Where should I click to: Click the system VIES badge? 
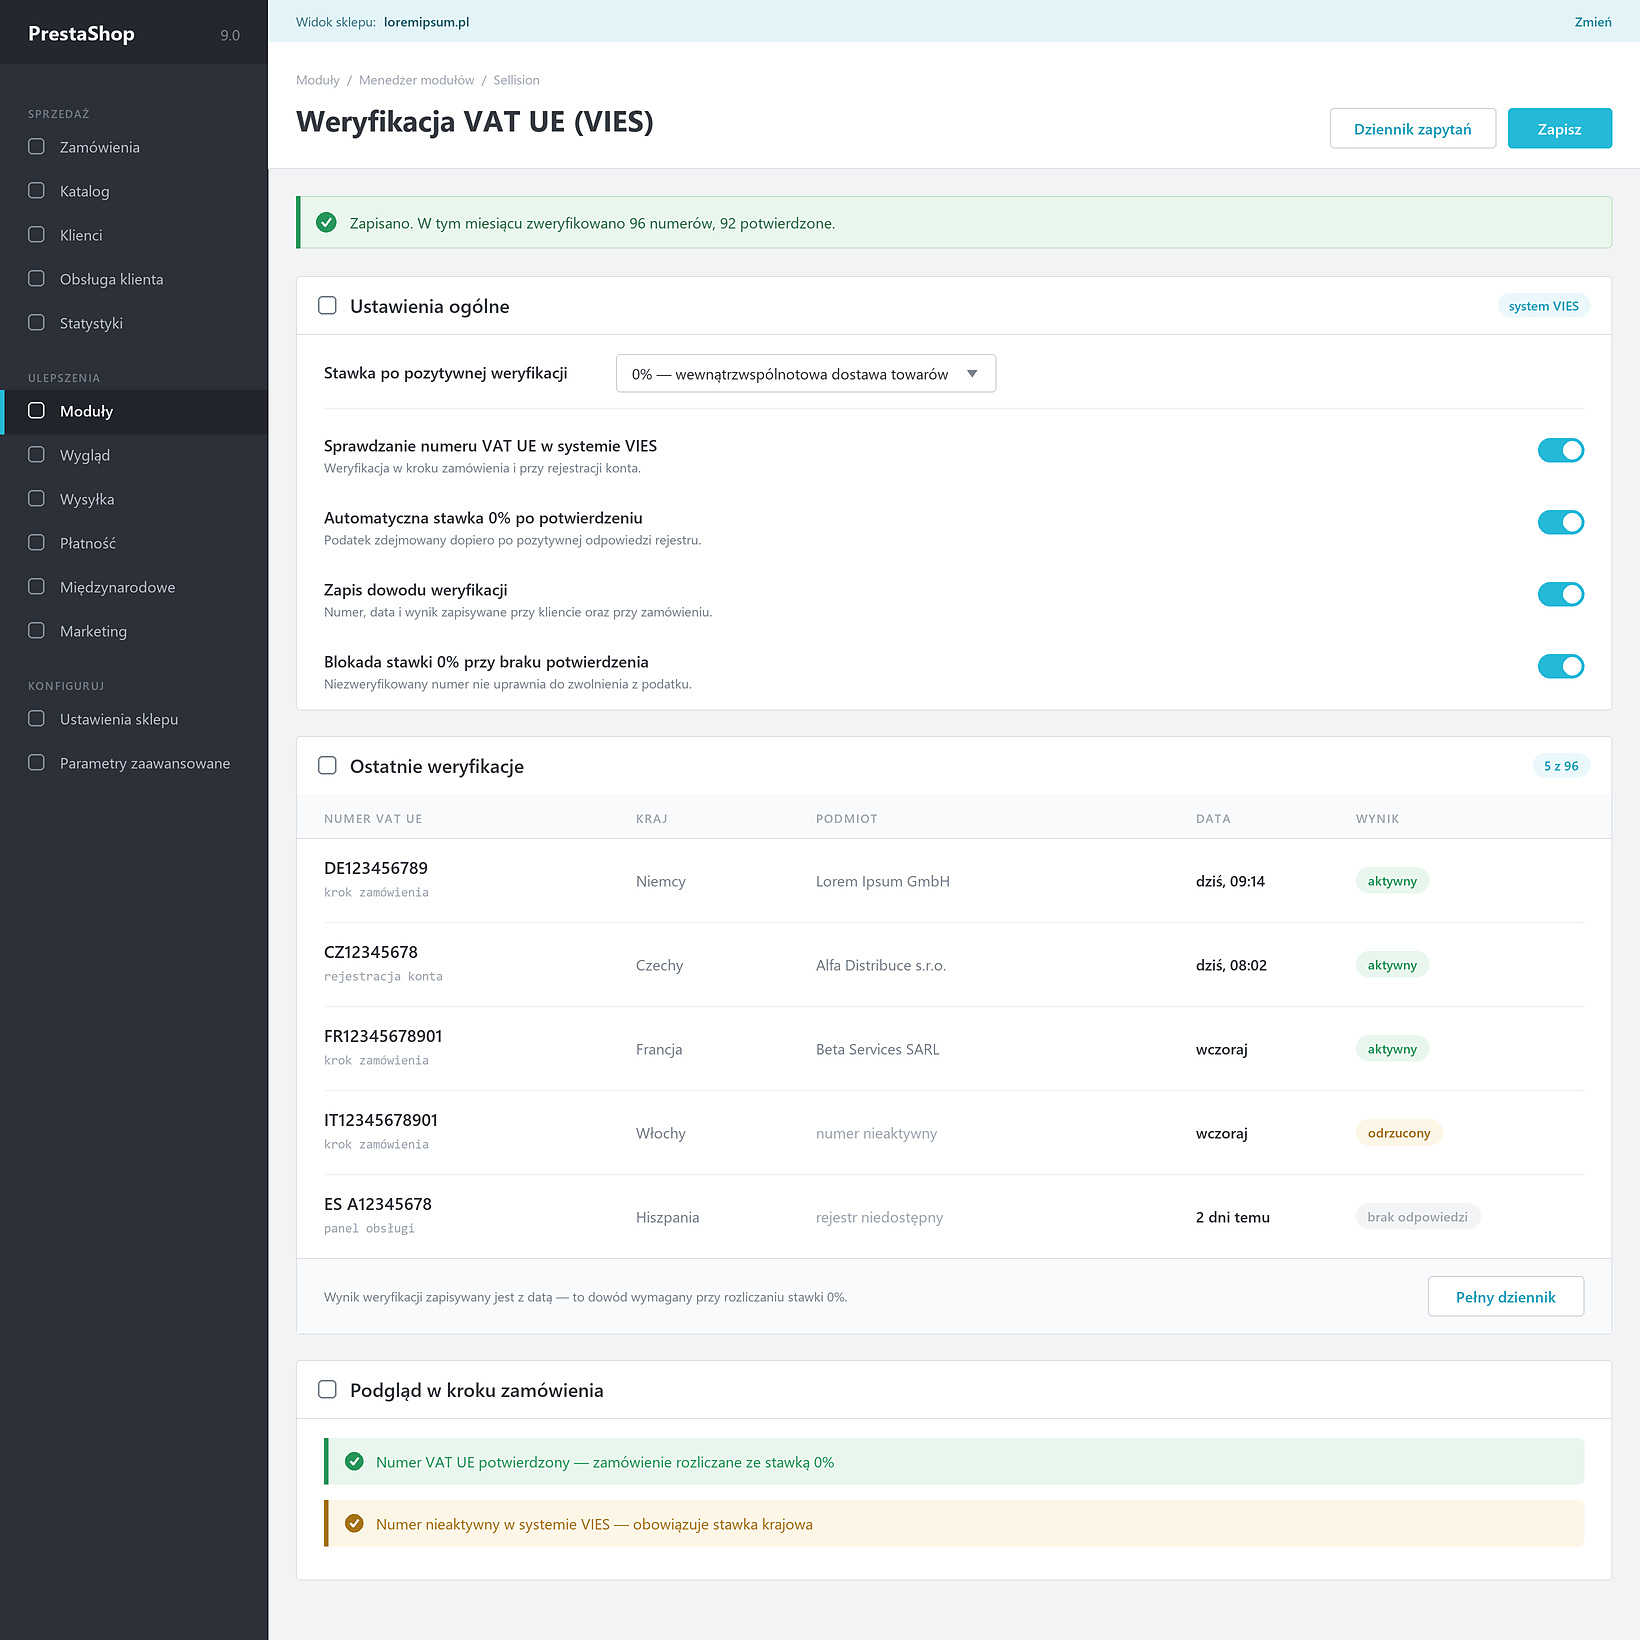point(1543,306)
